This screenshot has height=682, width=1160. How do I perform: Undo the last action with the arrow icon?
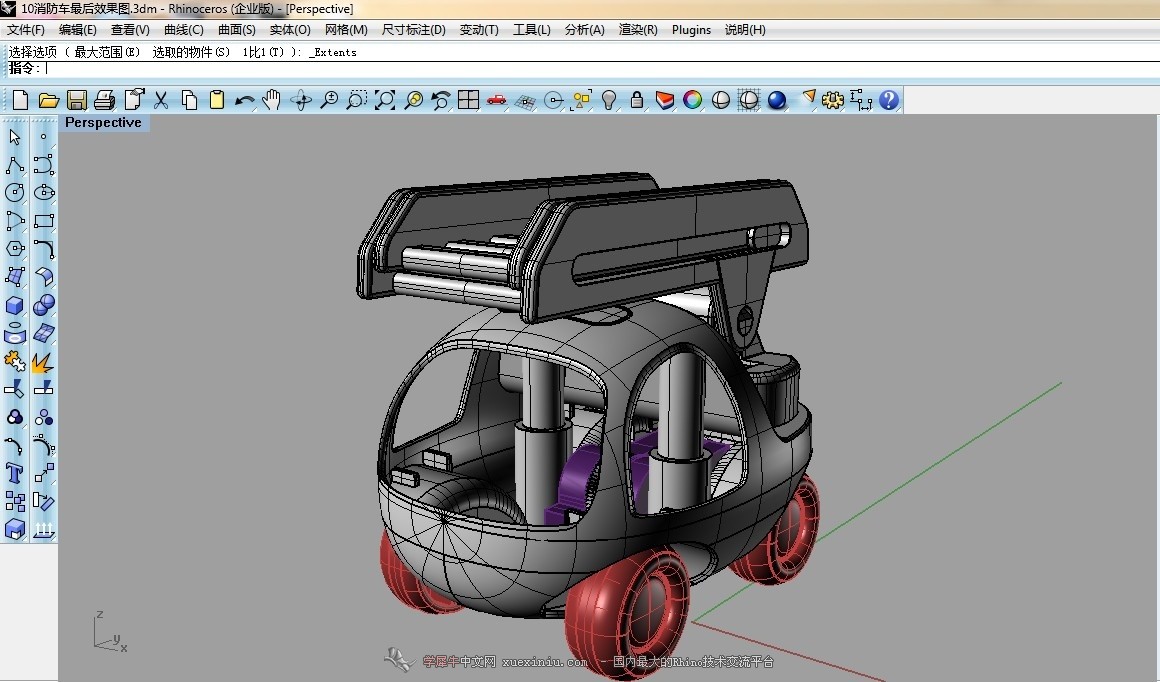click(x=244, y=100)
